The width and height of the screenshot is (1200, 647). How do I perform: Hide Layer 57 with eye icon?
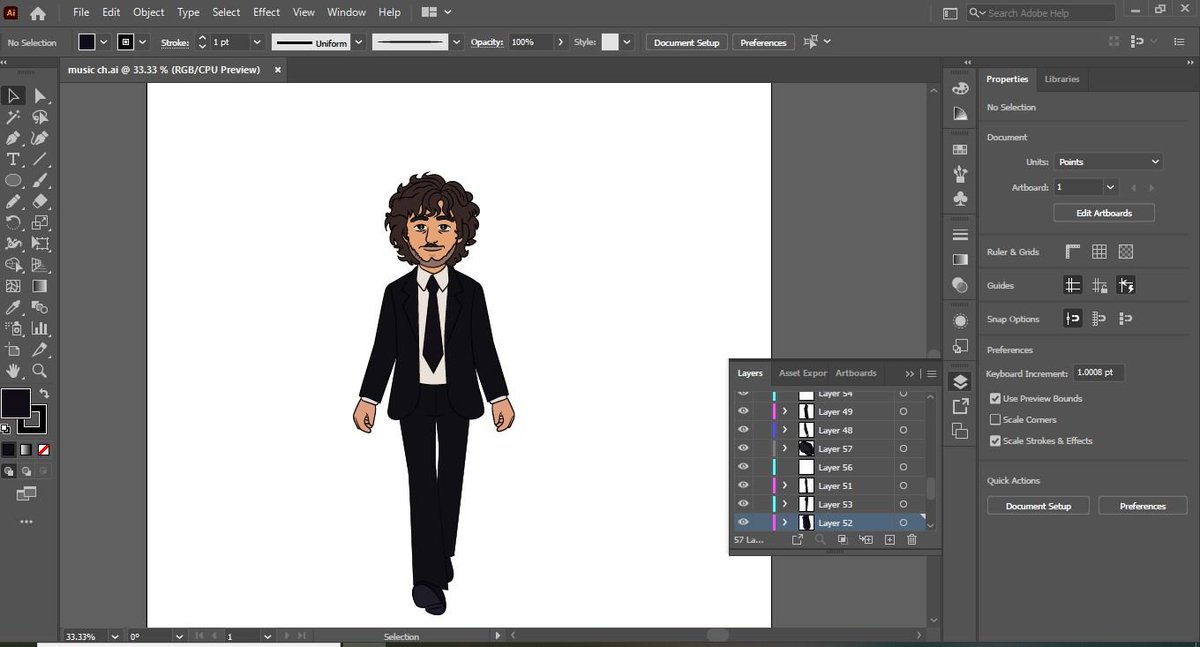click(x=743, y=449)
